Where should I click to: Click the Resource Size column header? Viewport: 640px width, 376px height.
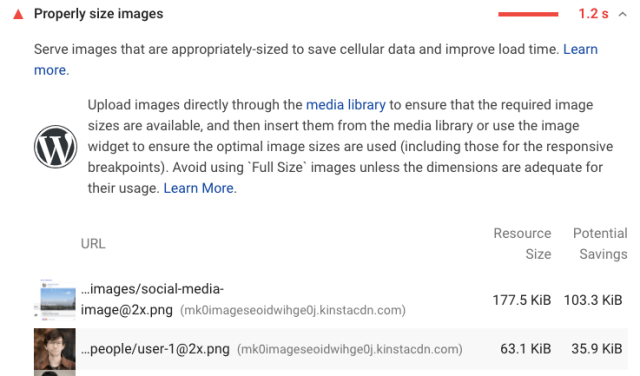coord(522,244)
